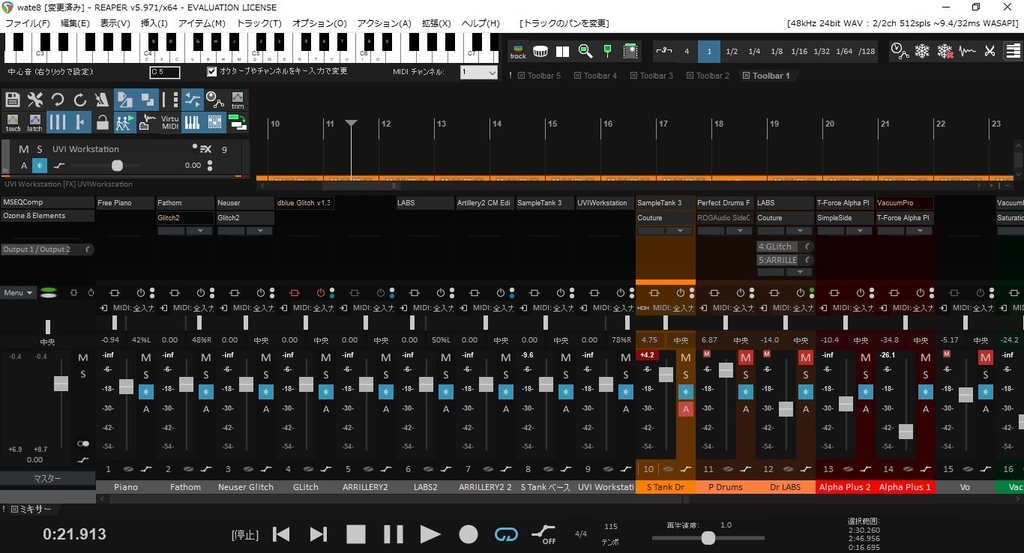The height and width of the screenshot is (553, 1024).
Task: Switch to the Toolbar 2 tab
Action: [707, 76]
